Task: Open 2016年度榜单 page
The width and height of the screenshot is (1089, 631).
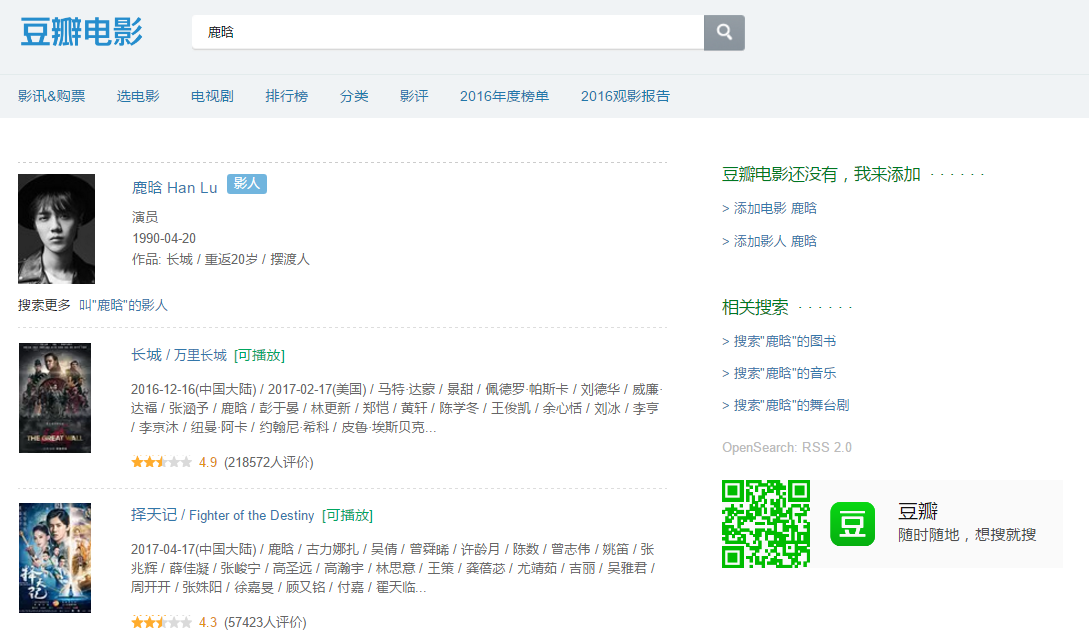Action: pos(504,96)
